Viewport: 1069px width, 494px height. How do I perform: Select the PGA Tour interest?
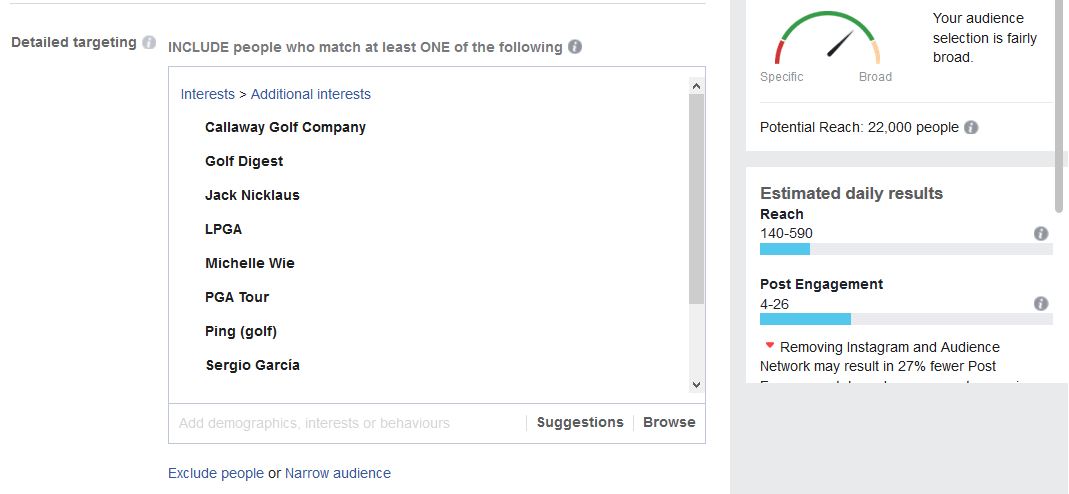tap(237, 297)
